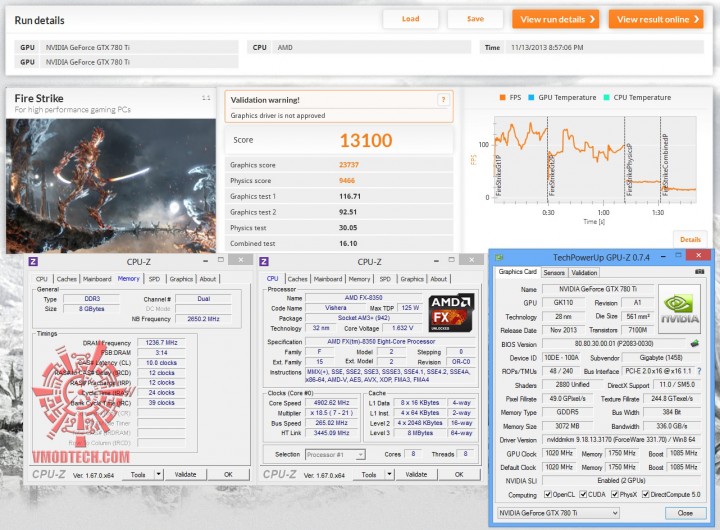
Task: Click the Fire Strike scene thumbnail
Action: click(x=111, y=186)
